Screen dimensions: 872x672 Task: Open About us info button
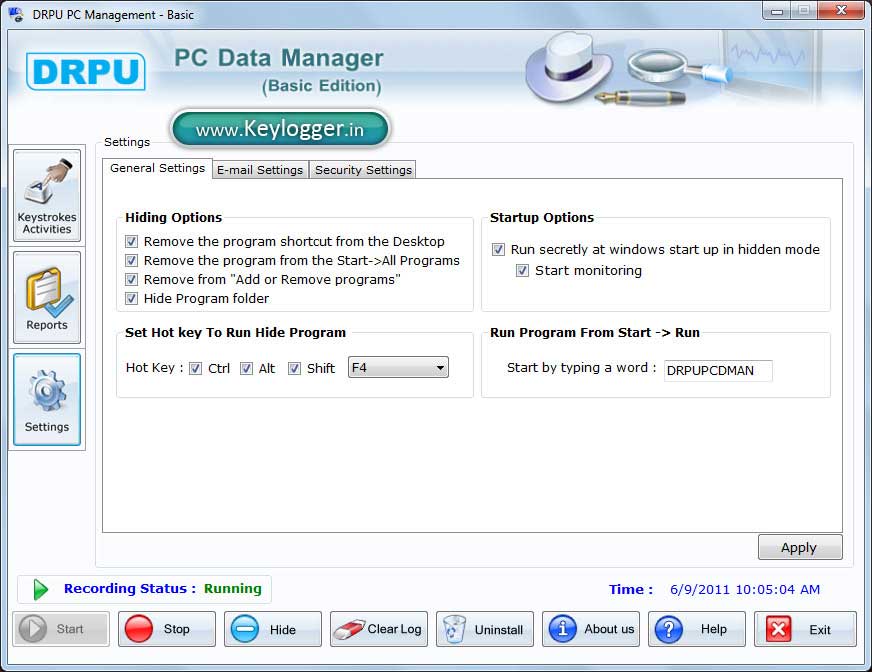coord(591,629)
